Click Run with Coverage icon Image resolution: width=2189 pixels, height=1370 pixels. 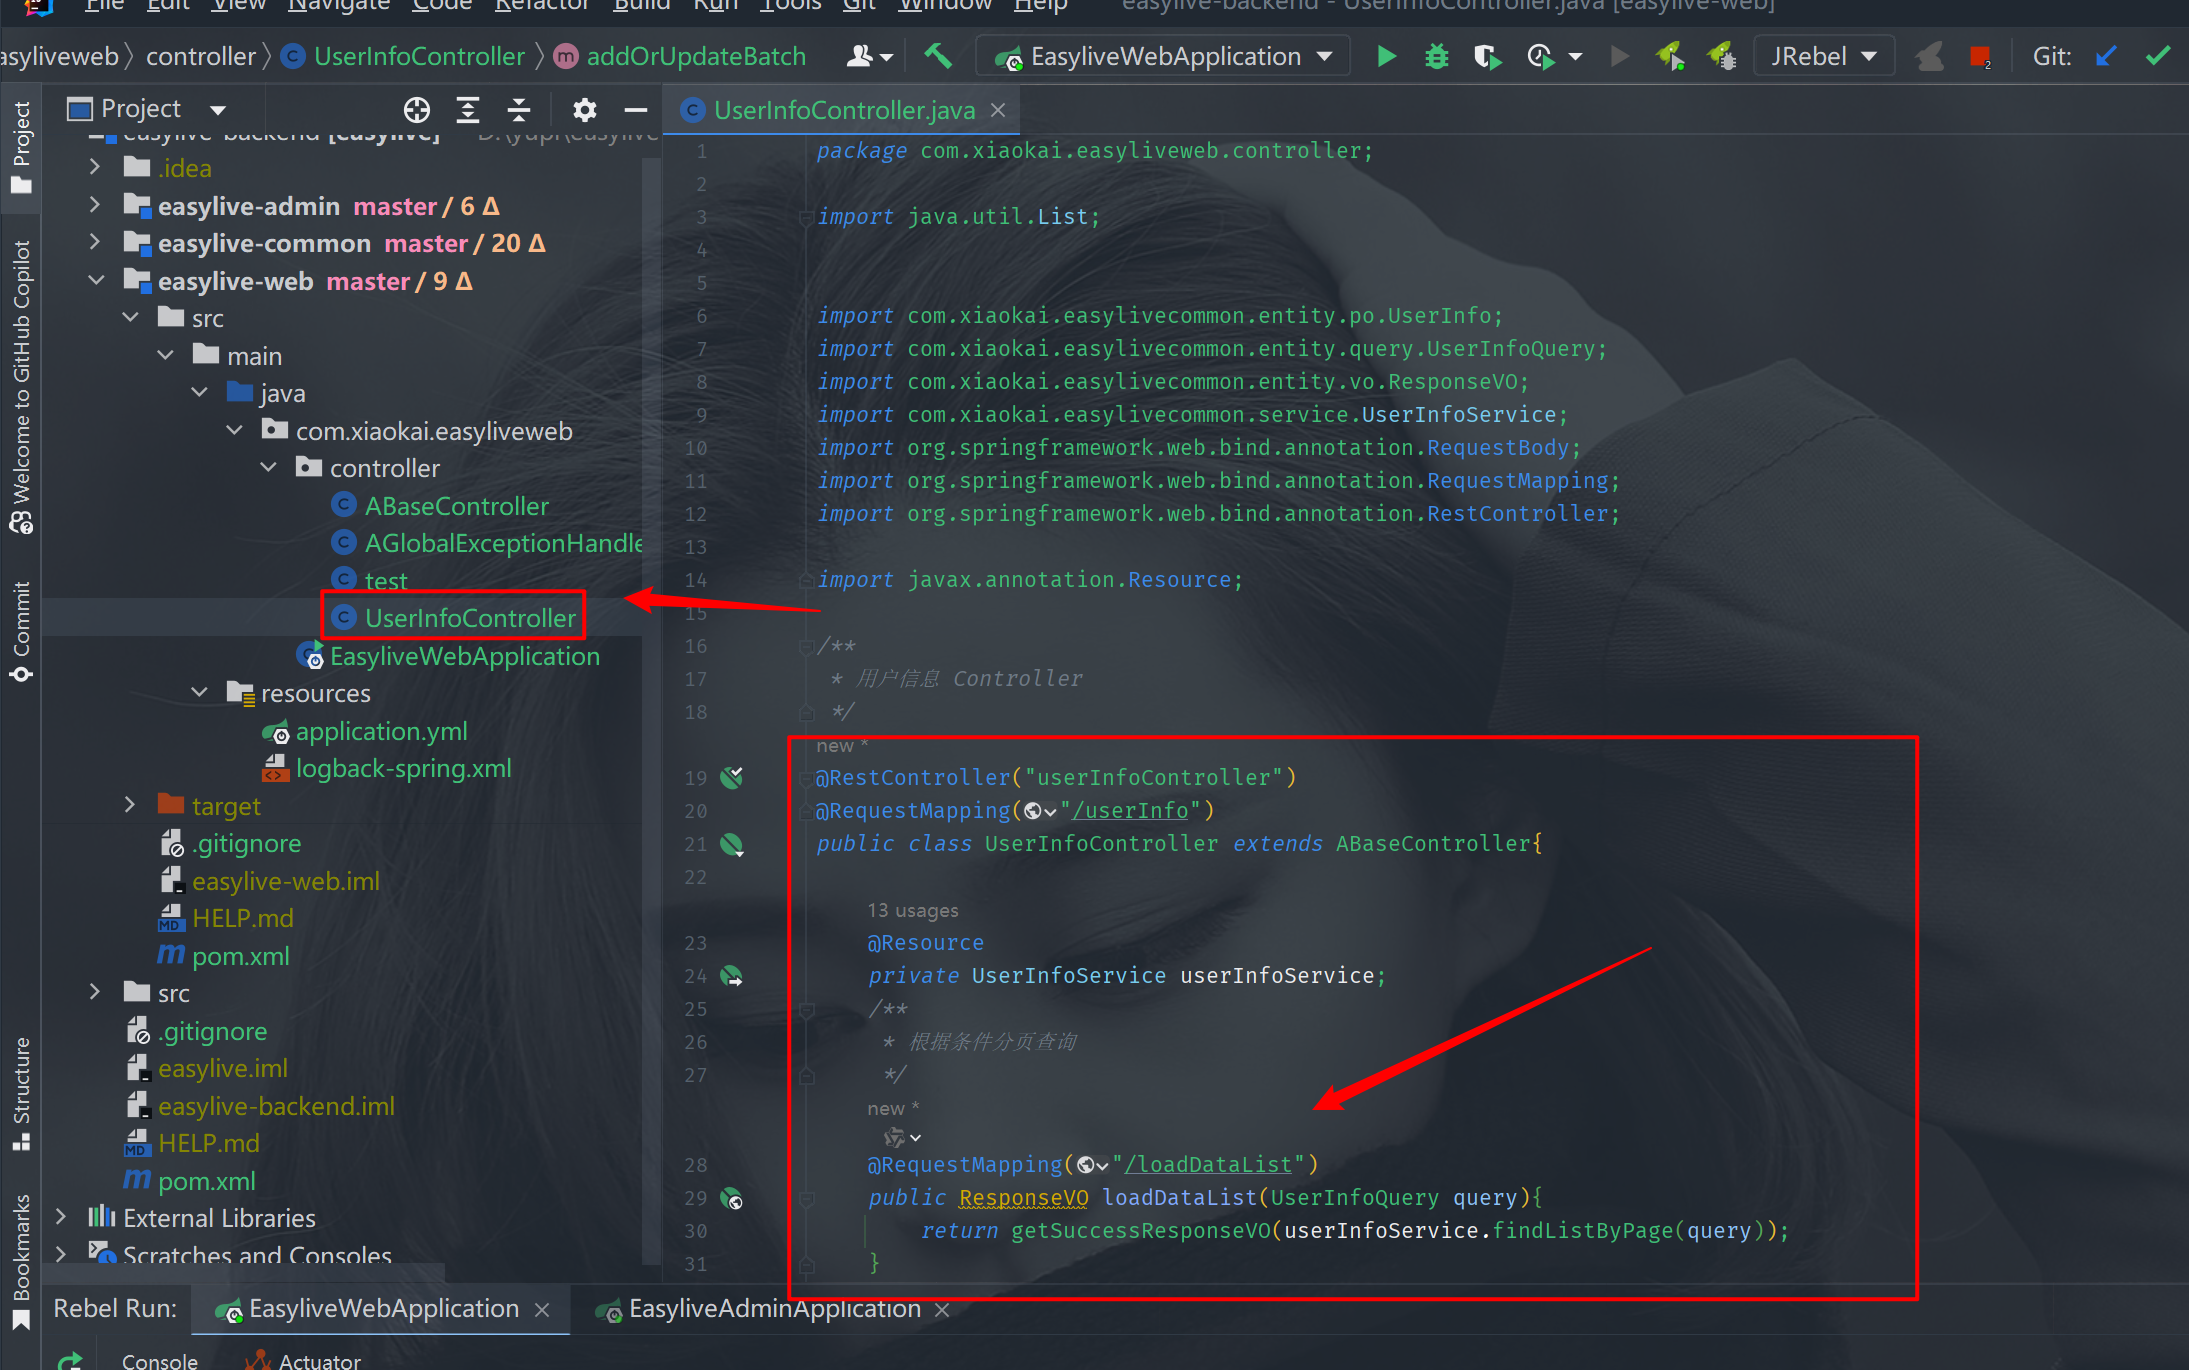[x=1487, y=57]
